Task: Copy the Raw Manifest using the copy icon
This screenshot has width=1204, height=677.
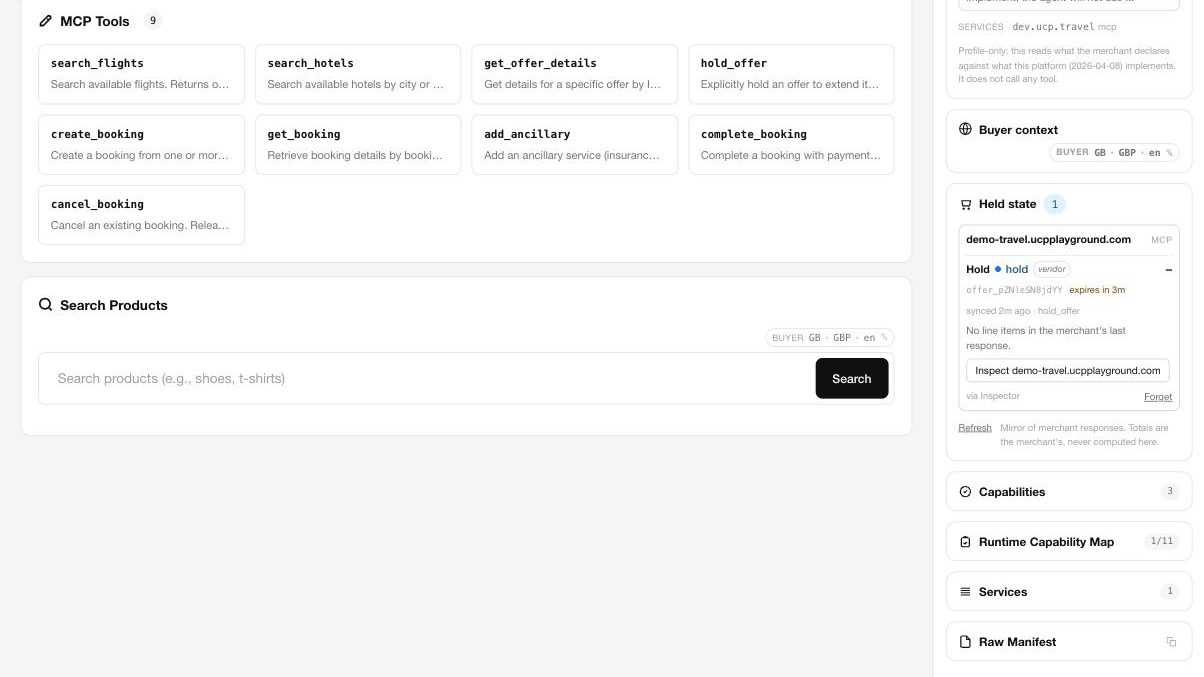Action: click(1171, 642)
